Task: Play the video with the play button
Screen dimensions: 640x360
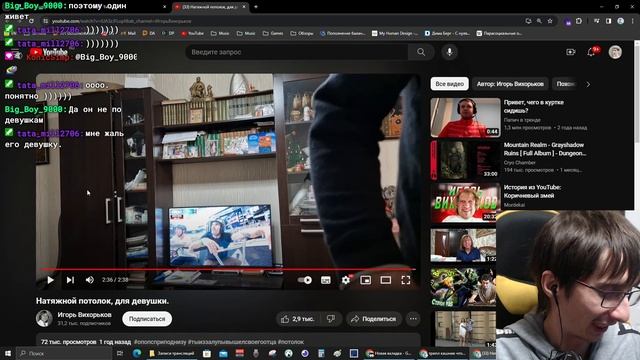Action: tap(50, 280)
